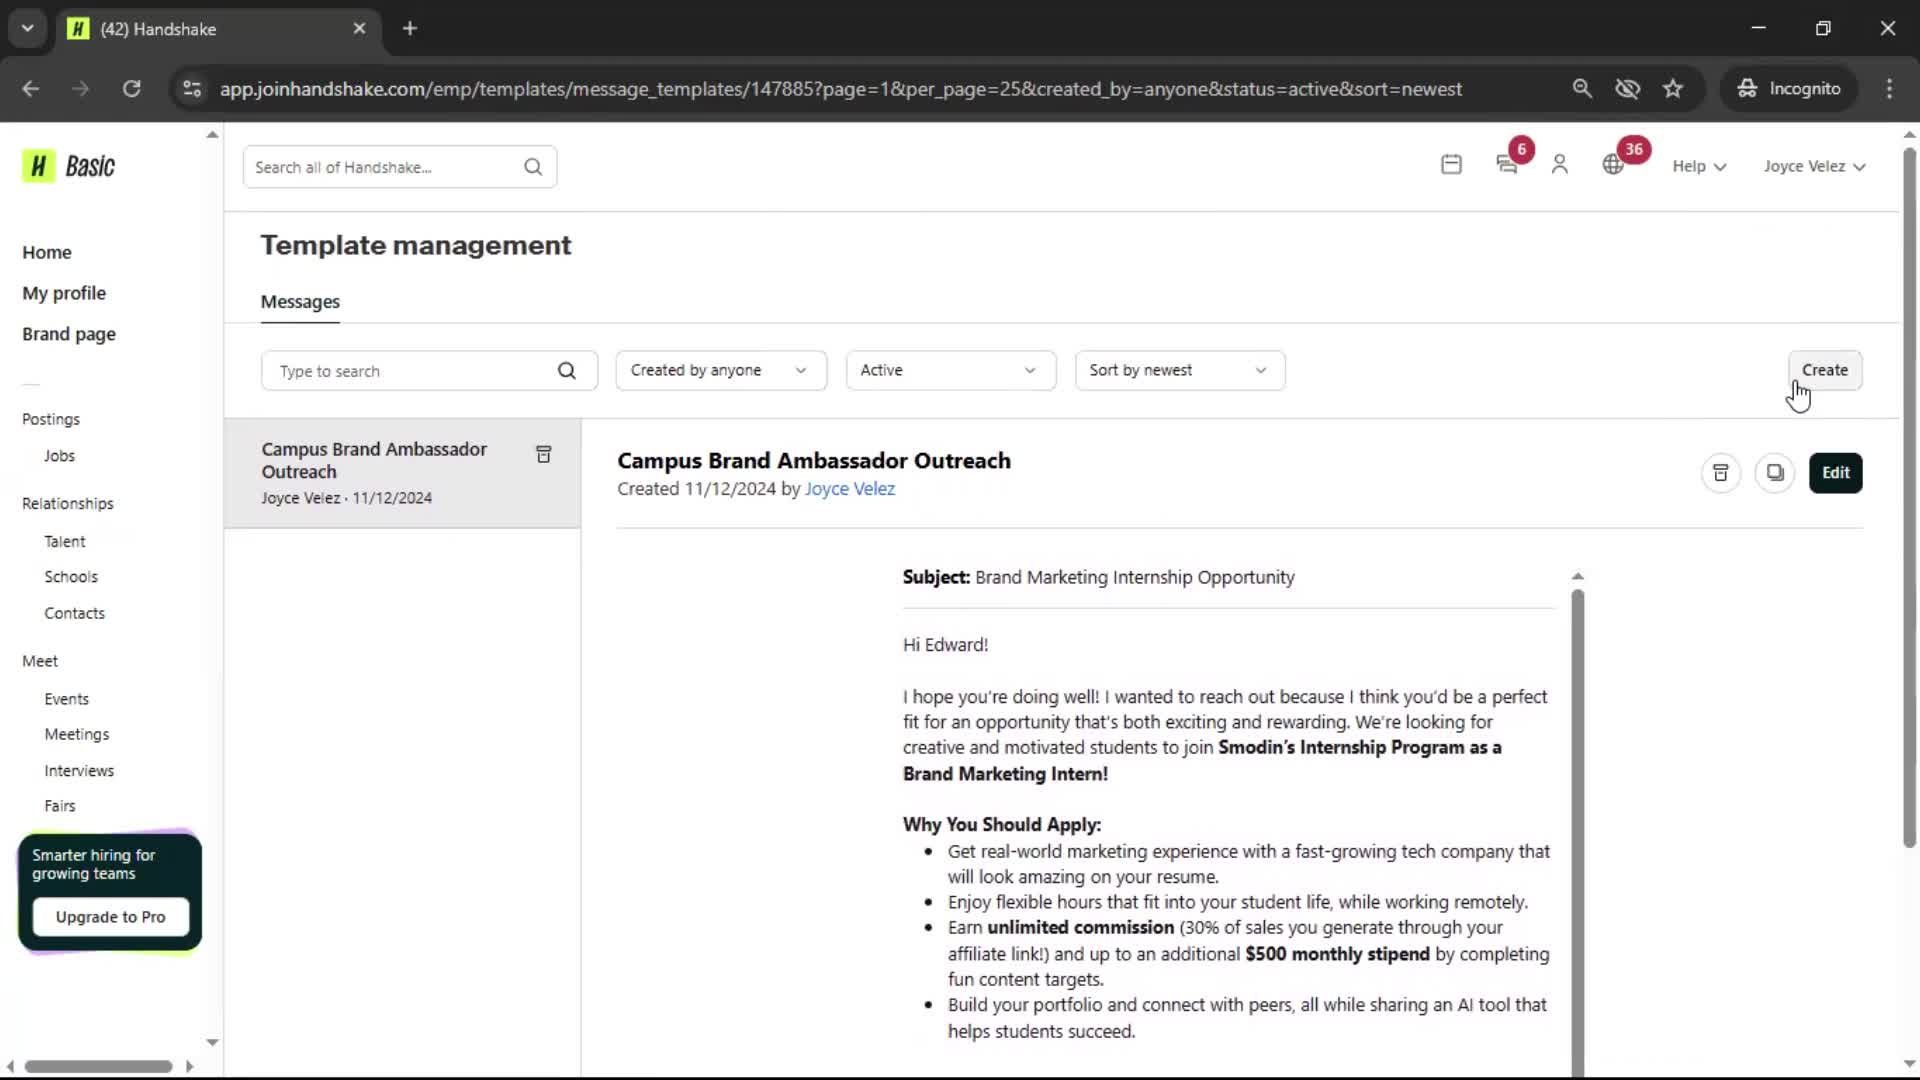This screenshot has width=1920, height=1080.
Task: Click sidebar scroll down arrow
Action: 212,1042
